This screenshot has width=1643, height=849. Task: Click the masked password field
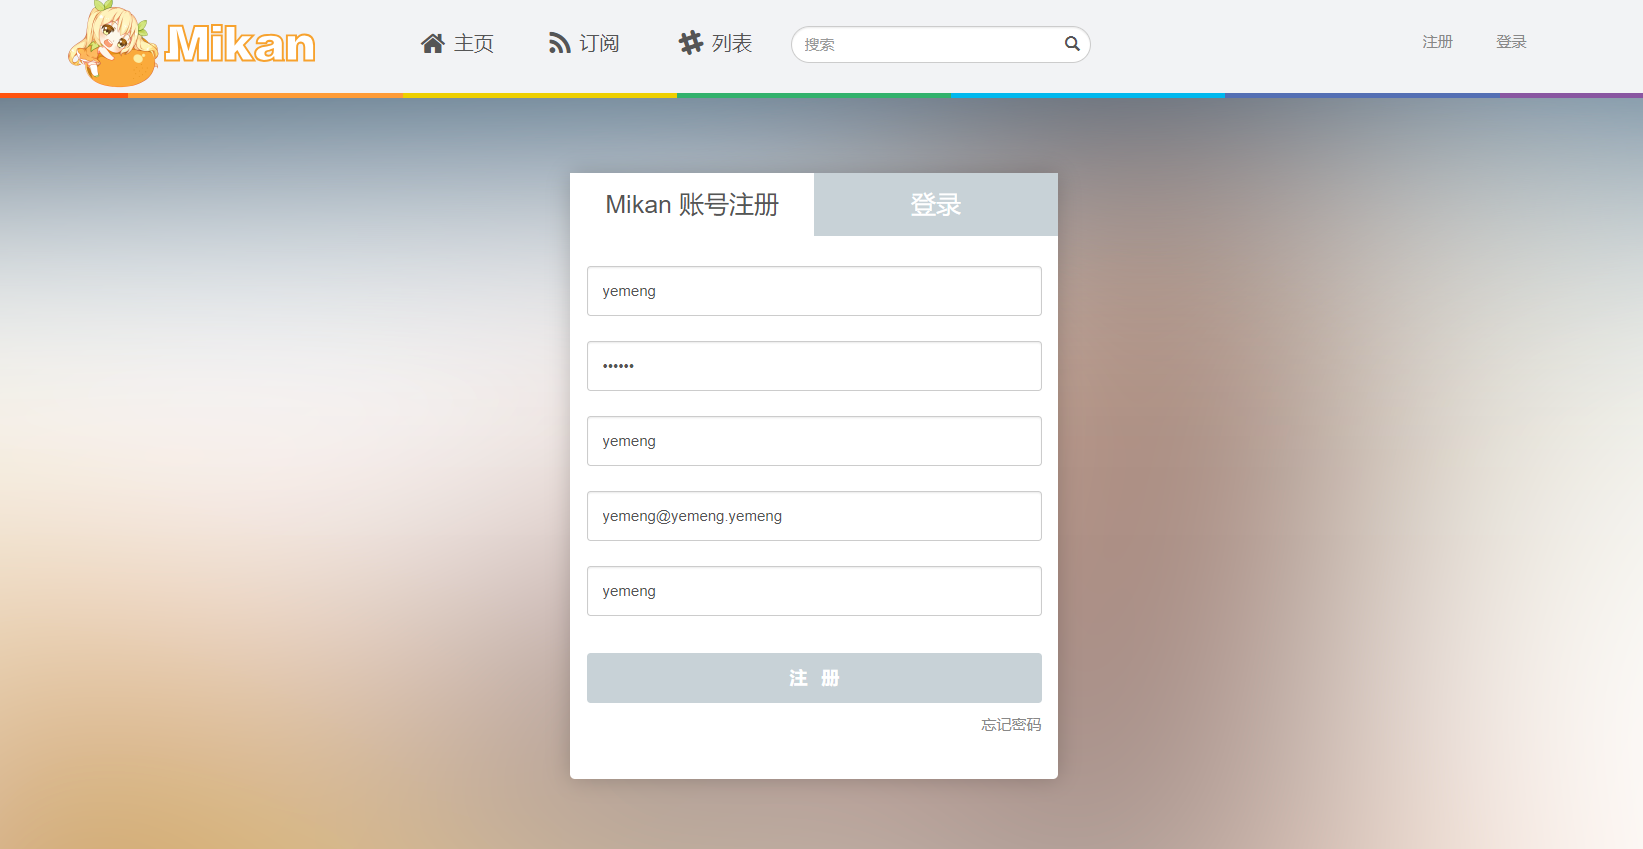pos(814,366)
